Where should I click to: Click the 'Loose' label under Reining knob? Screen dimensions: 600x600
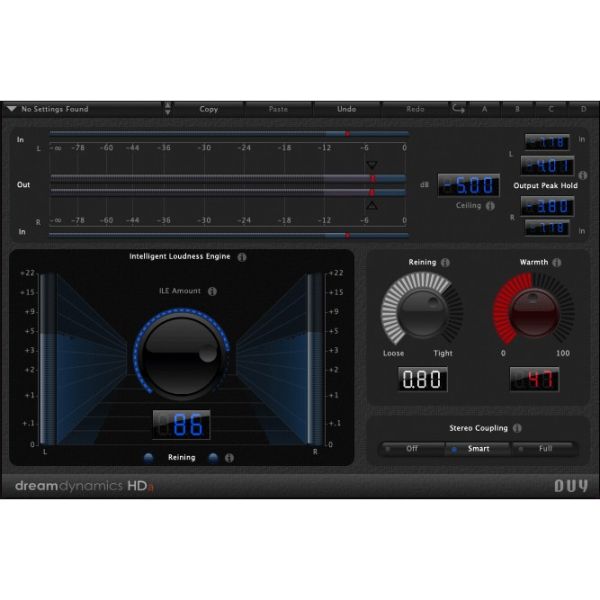(393, 353)
